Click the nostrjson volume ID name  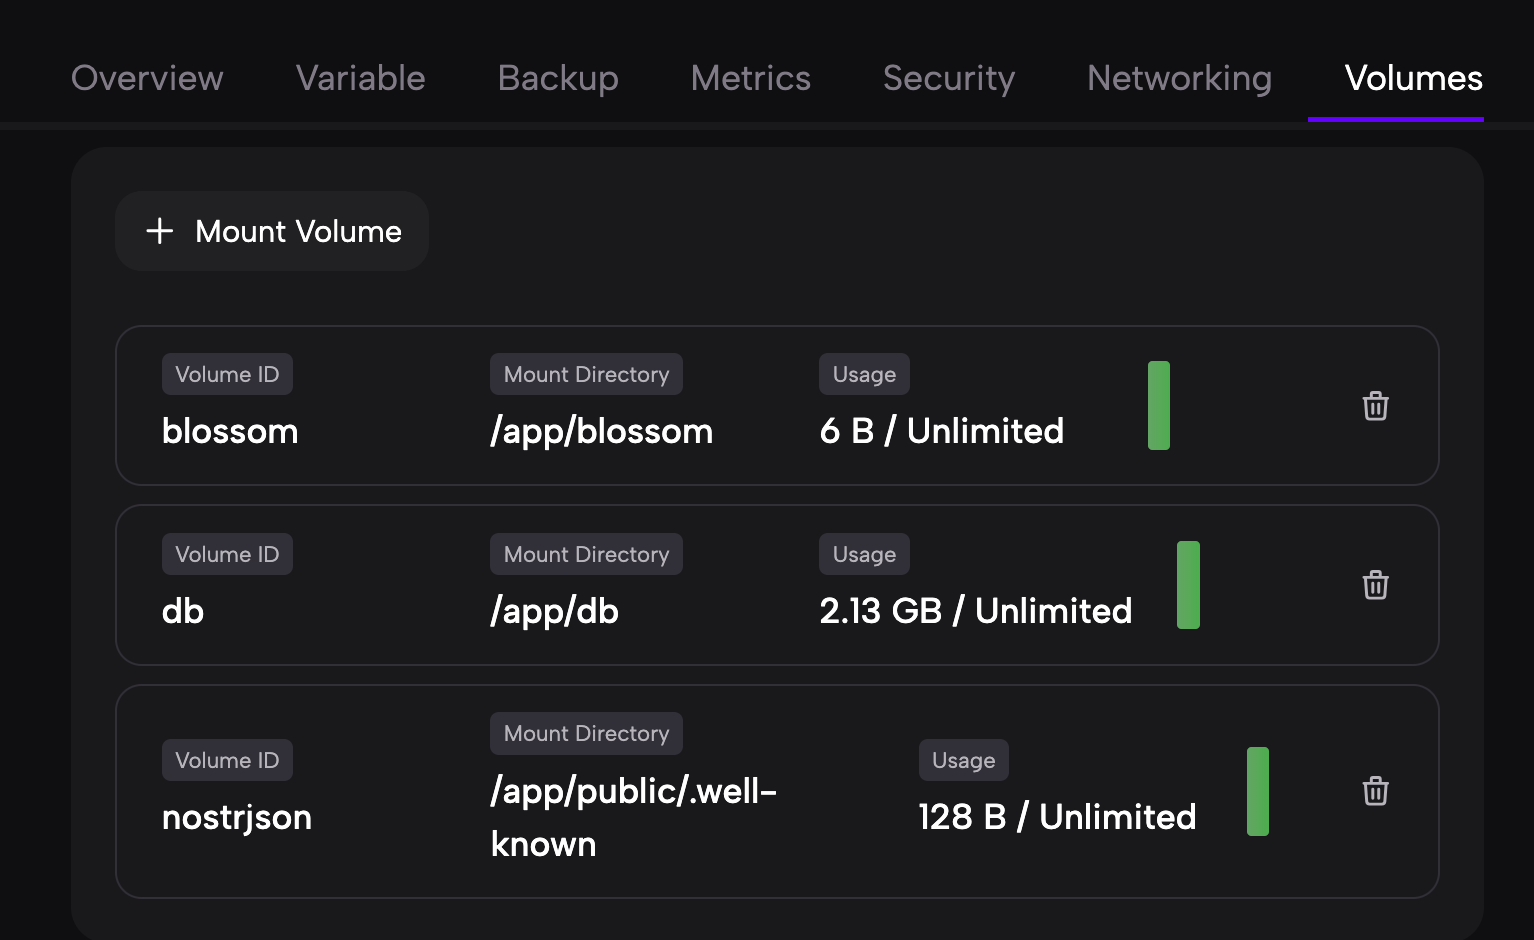(237, 817)
